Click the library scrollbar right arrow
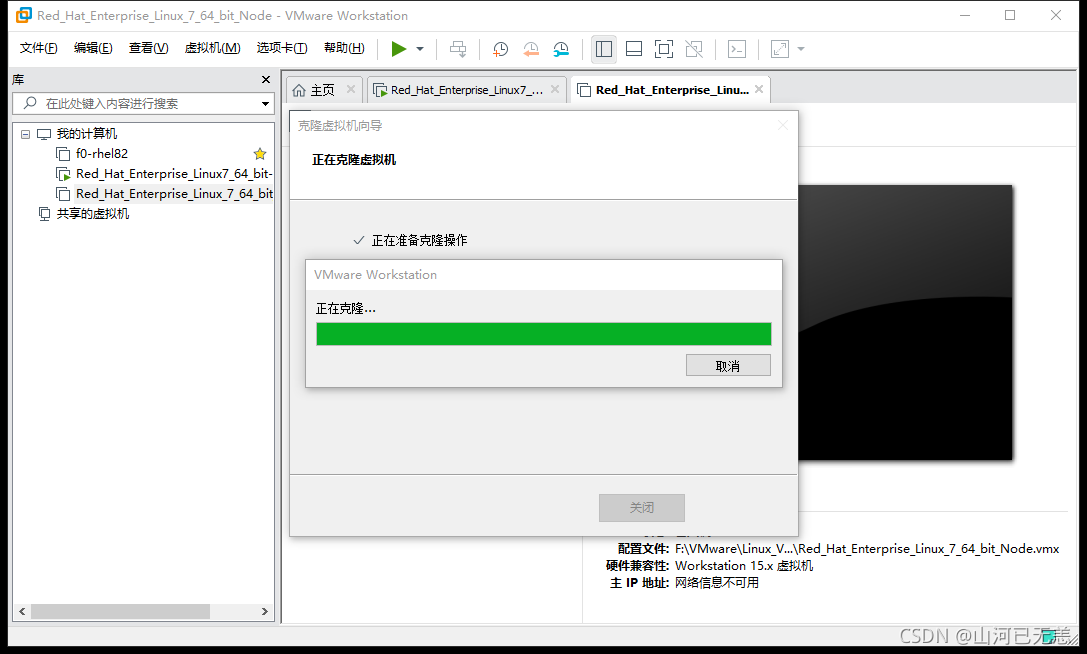This screenshot has width=1087, height=654. click(x=264, y=611)
